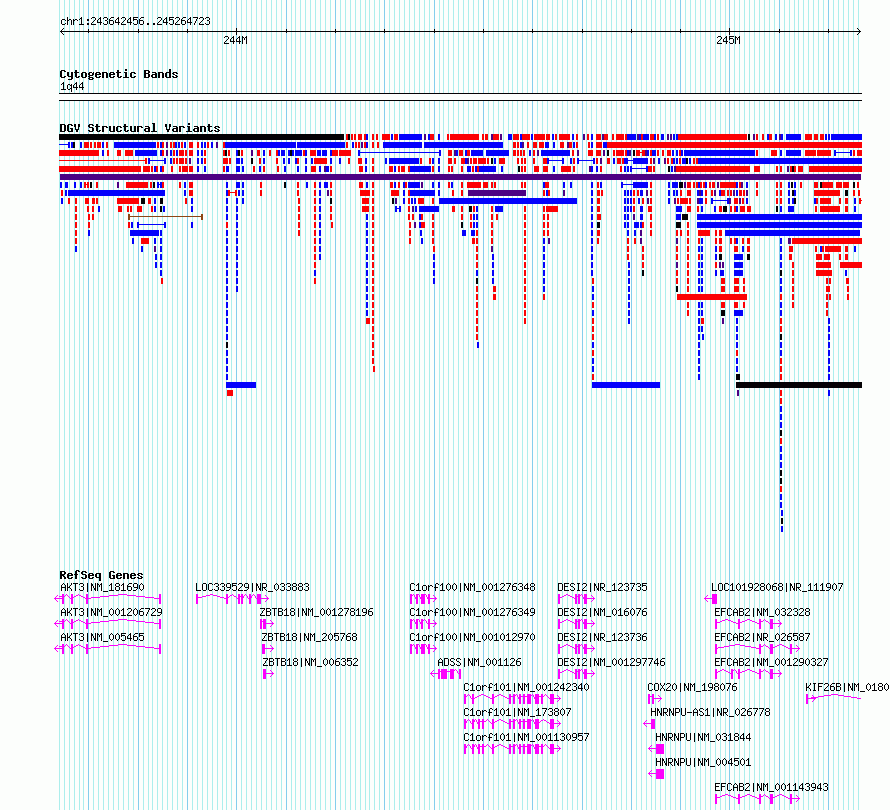This screenshot has width=890, height=810.
Task: Open C1orf100|NM_001012970 label
Action: coord(472,637)
